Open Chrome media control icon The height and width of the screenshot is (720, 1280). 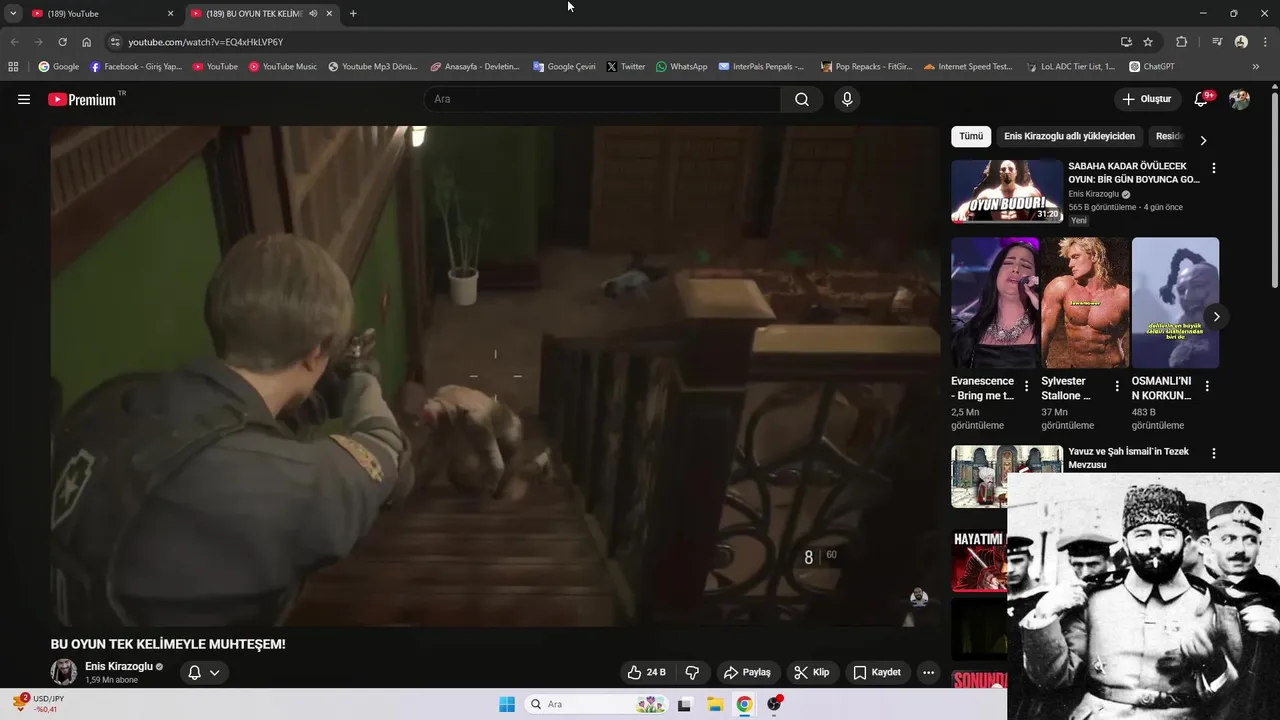point(1217,42)
